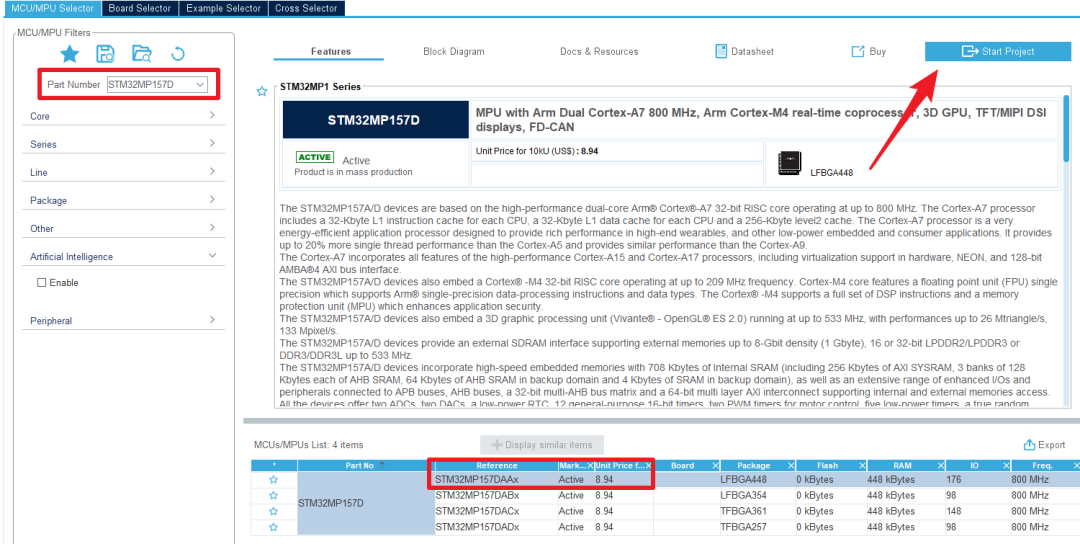The width and height of the screenshot is (1080, 544).
Task: Click the ACTIVE status badge
Action: tap(315, 158)
